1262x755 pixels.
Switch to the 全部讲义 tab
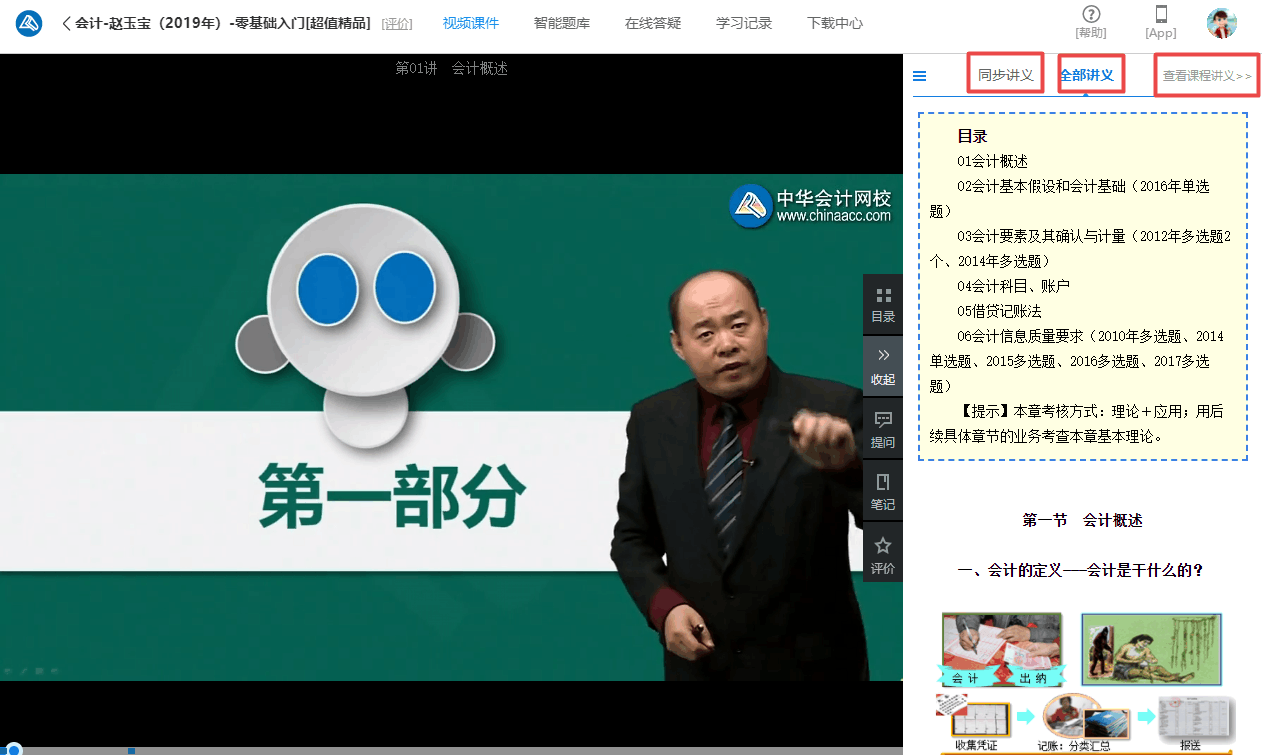[1090, 74]
